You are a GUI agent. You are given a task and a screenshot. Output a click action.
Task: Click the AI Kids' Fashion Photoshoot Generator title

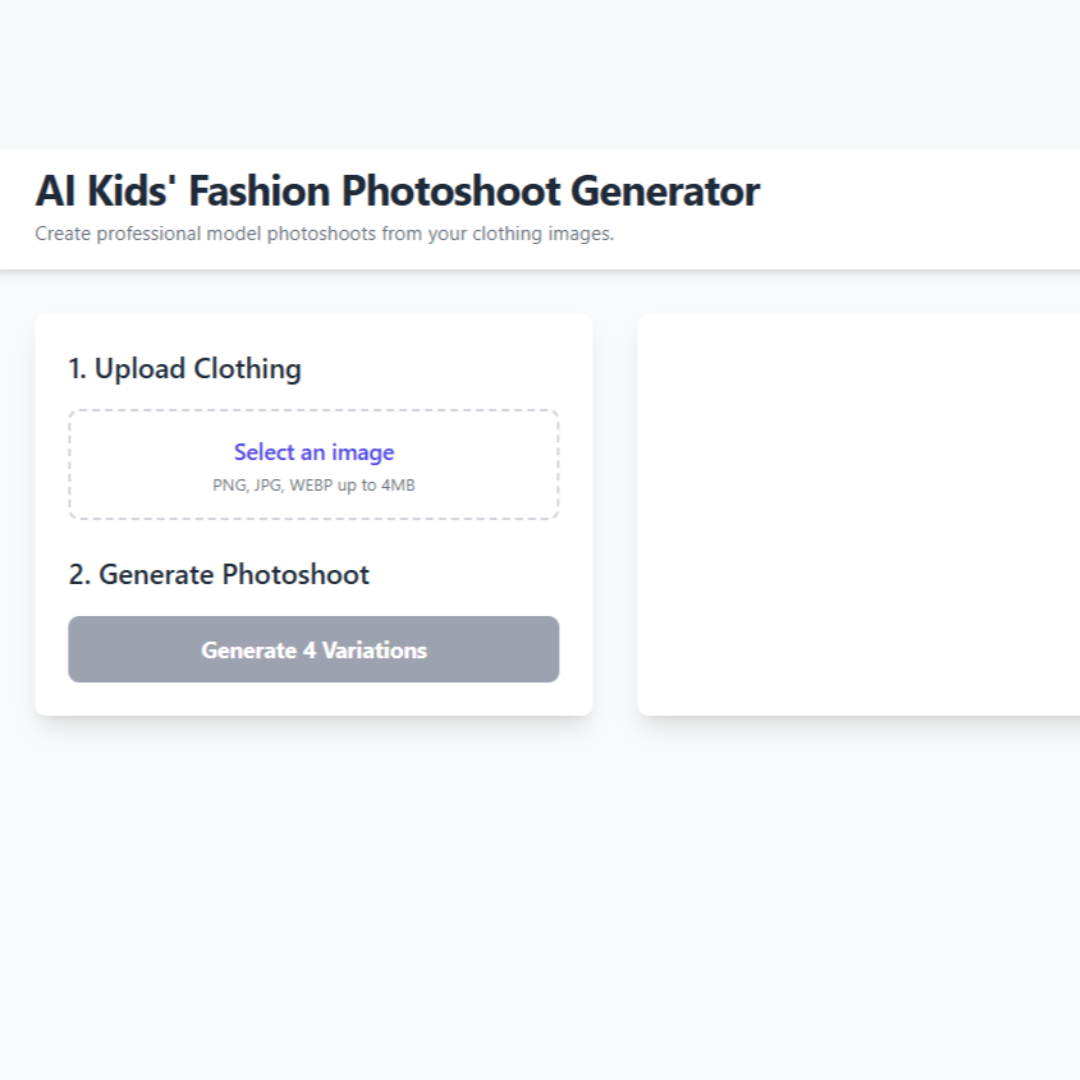pos(397,191)
